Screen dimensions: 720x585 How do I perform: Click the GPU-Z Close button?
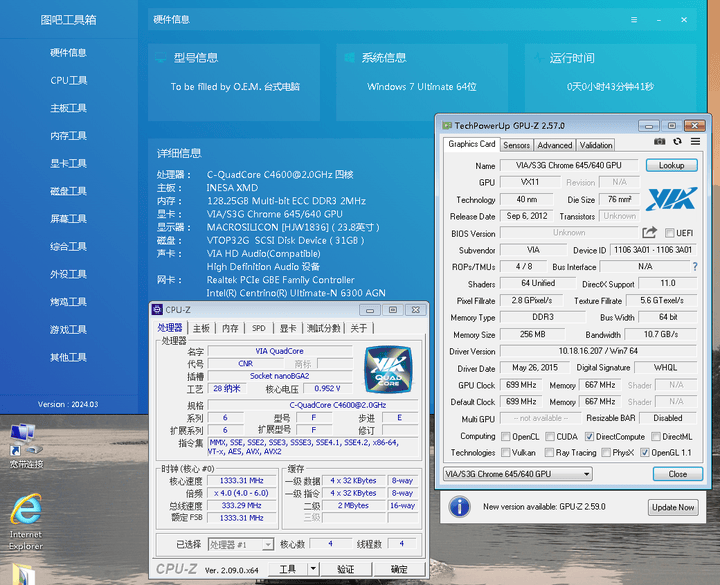pyautogui.click(x=677, y=474)
